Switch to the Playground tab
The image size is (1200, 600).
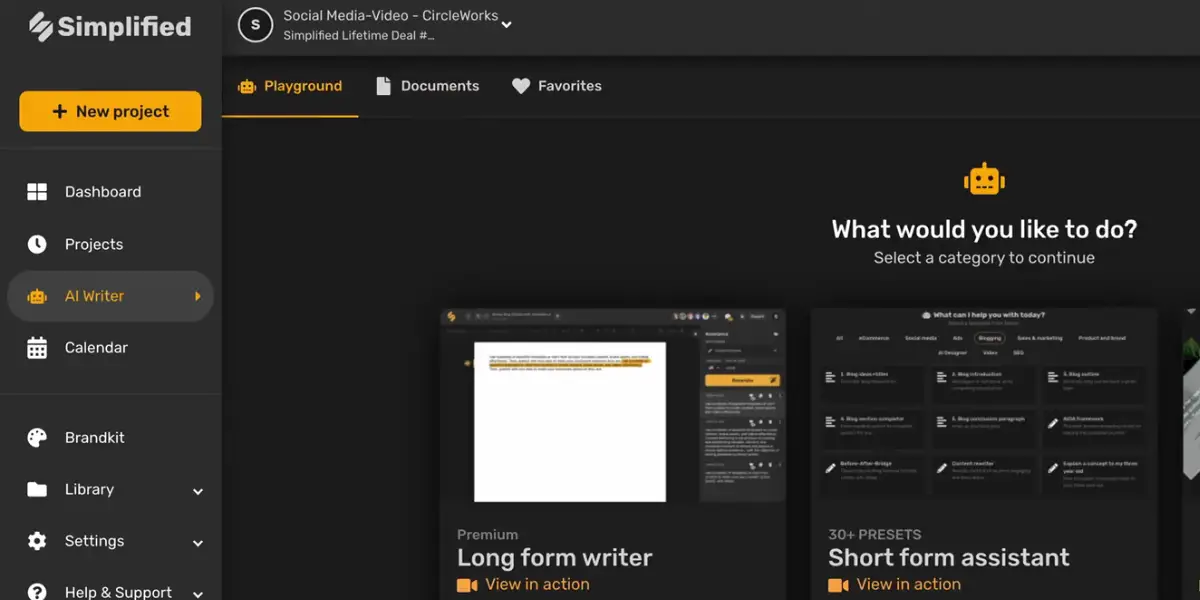click(290, 86)
